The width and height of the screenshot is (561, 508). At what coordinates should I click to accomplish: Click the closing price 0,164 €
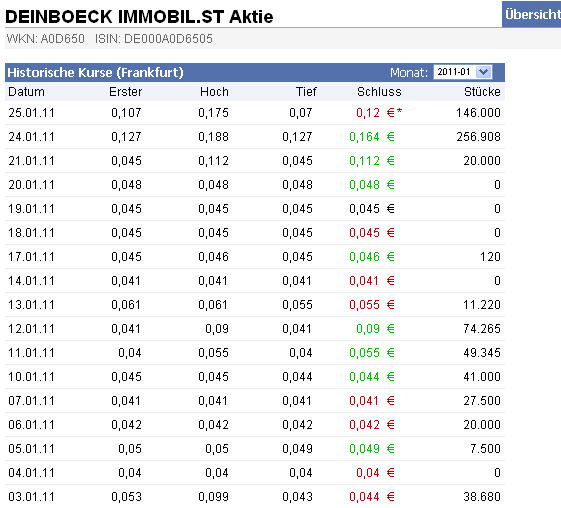[372, 137]
